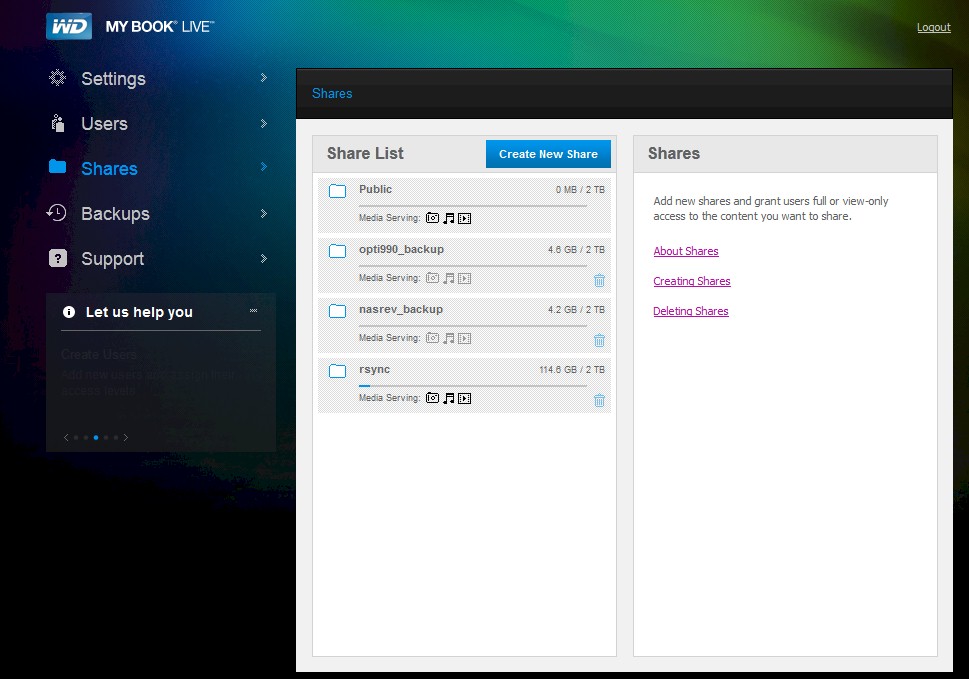Delete the rsync share via trash icon
969x679 pixels.
[599, 400]
